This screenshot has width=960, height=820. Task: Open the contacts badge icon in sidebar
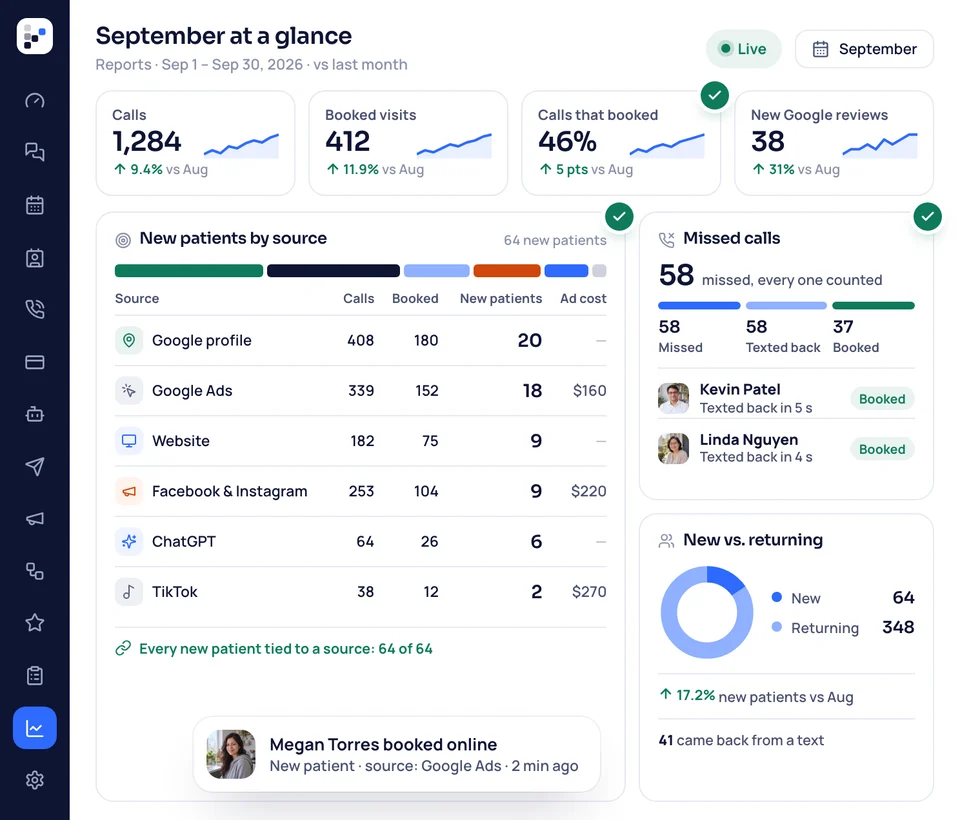tap(35, 258)
